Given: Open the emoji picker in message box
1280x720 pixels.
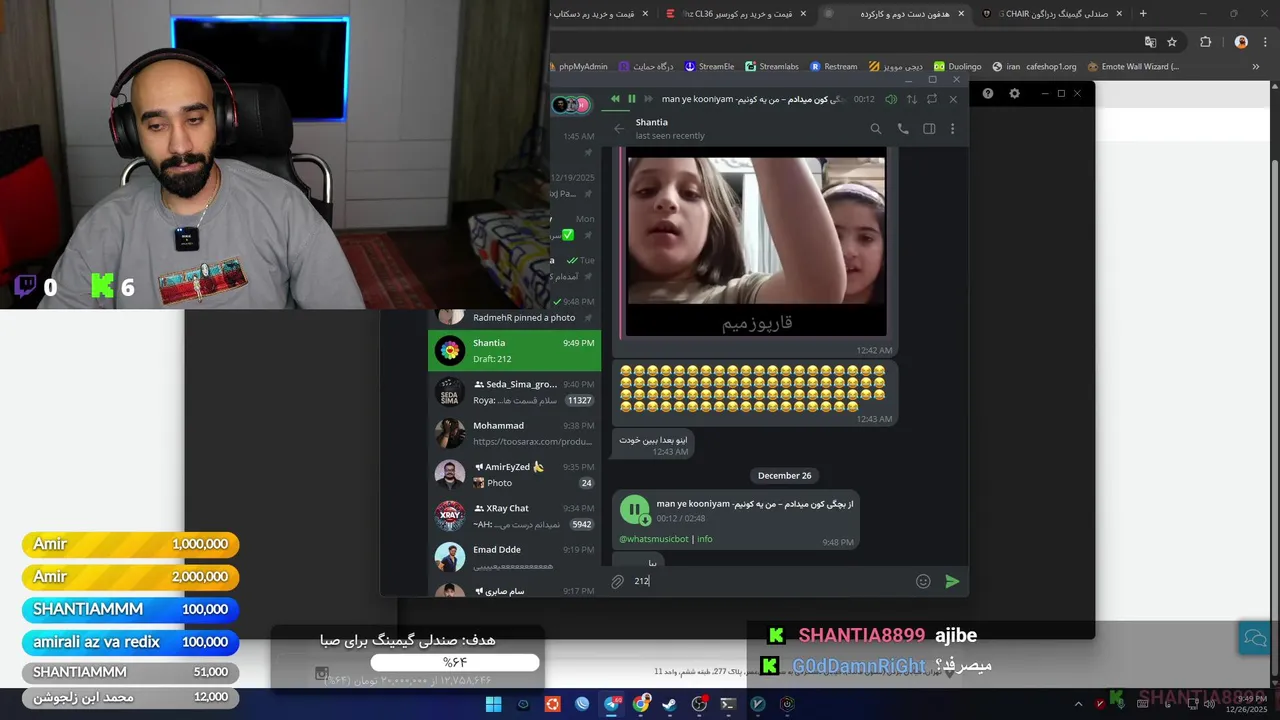Looking at the screenshot, I should [923, 581].
